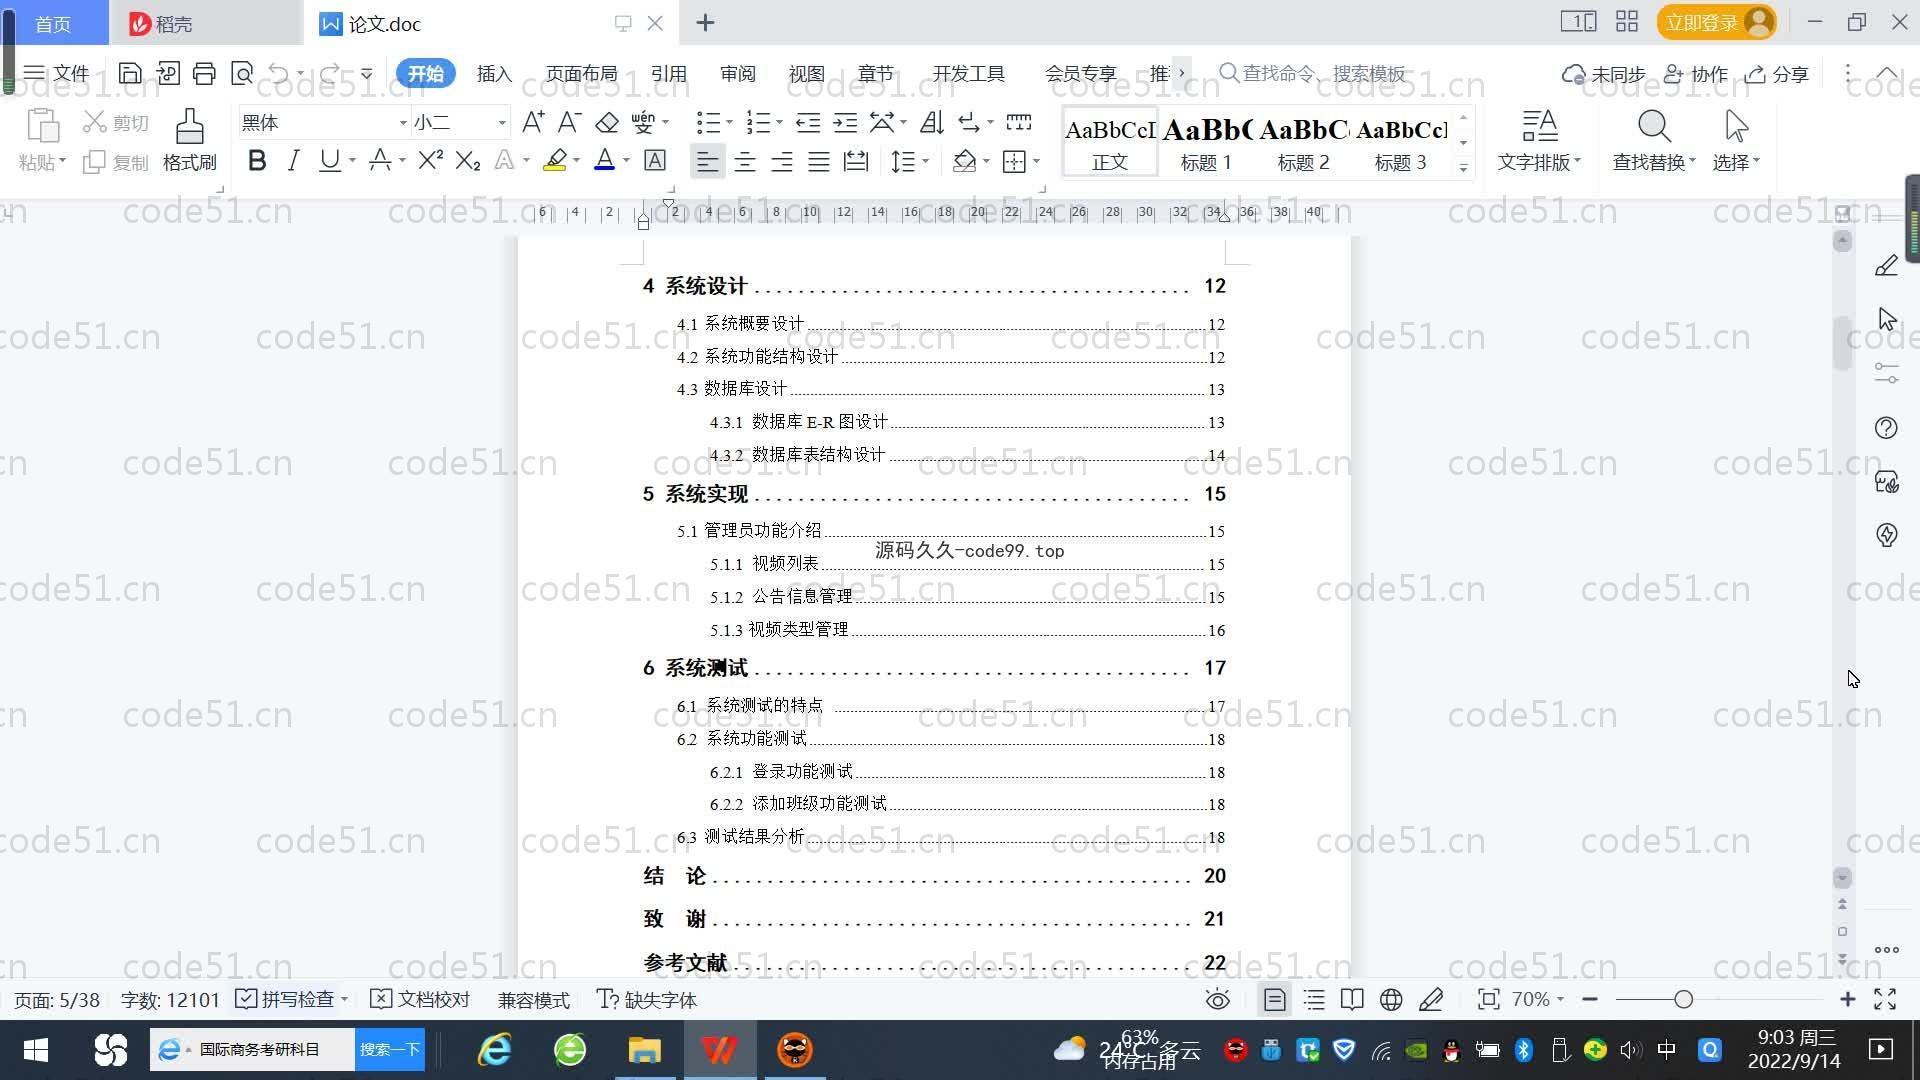Open the 审阅 Review tab
Image resolution: width=1920 pixels, height=1080 pixels.
coord(737,73)
